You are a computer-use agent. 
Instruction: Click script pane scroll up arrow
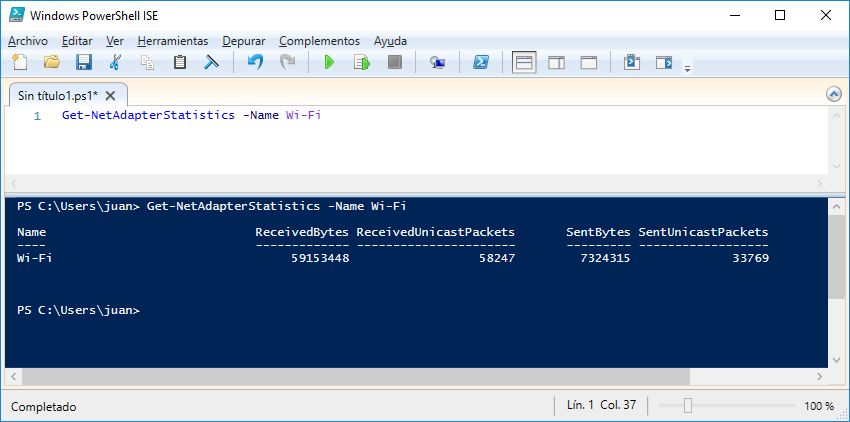(836, 116)
